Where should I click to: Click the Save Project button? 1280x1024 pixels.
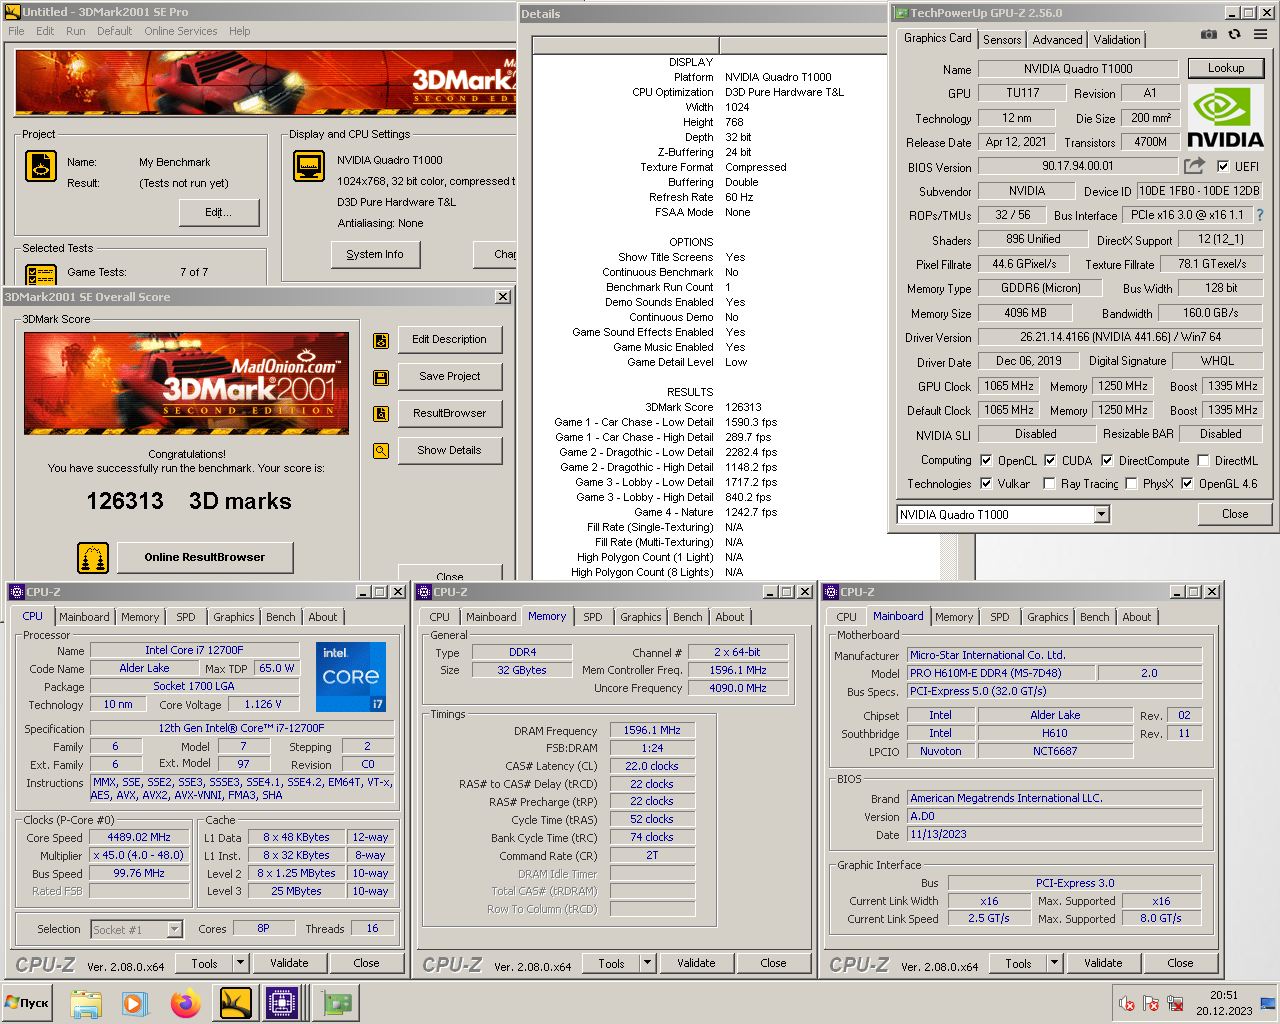point(449,377)
